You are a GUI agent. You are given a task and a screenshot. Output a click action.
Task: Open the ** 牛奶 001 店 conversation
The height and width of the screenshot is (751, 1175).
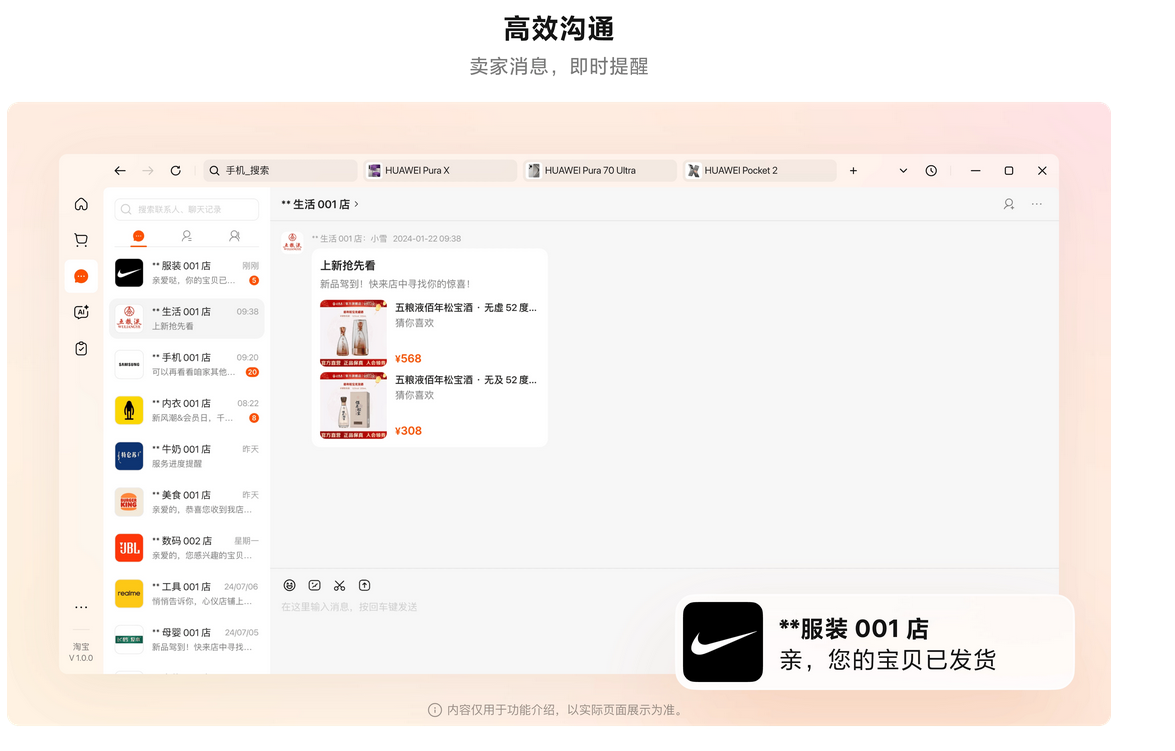187,456
